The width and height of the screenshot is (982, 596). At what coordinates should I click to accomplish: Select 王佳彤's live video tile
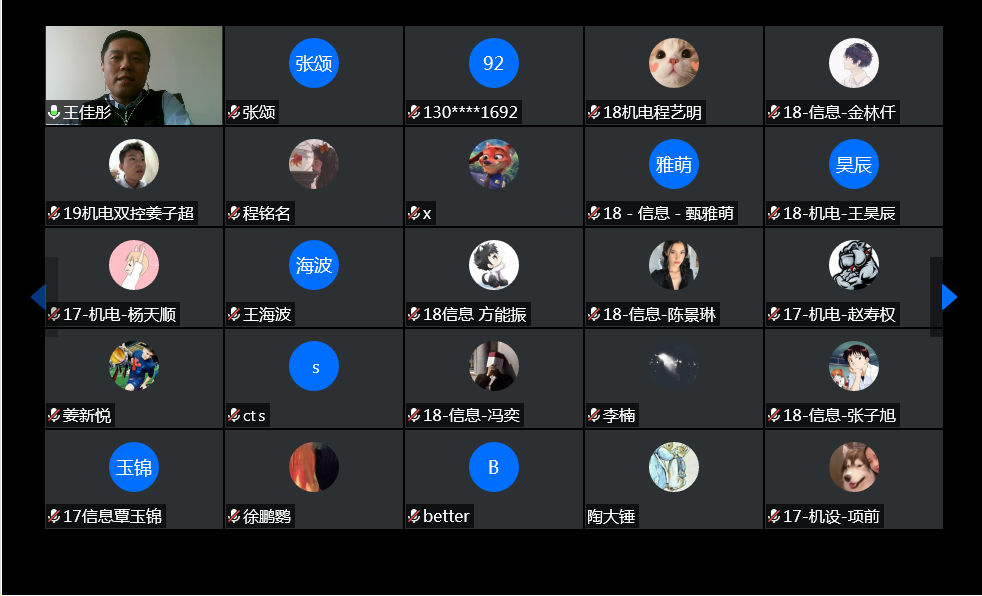[x=134, y=76]
